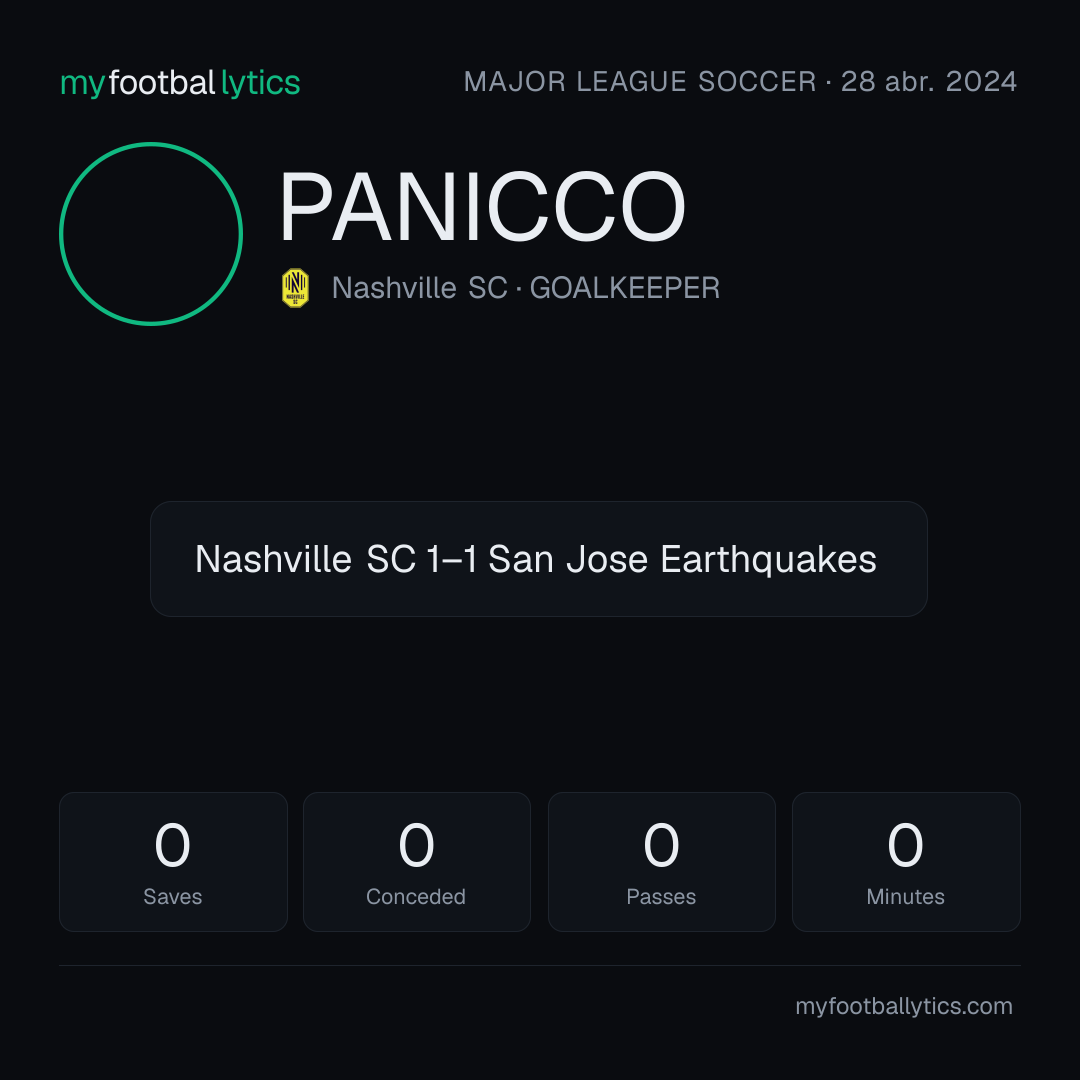This screenshot has width=1080, height=1080.
Task: Click the zero value above Passes
Action: [661, 845]
